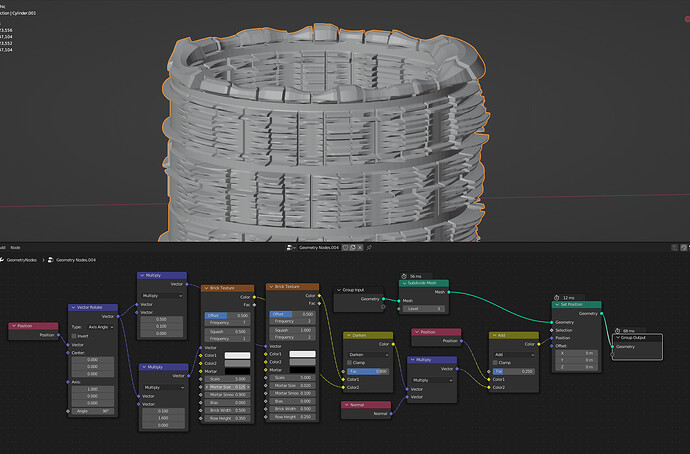The width and height of the screenshot is (690, 454).
Task: Collapse the Group Input node
Action: tap(339, 290)
